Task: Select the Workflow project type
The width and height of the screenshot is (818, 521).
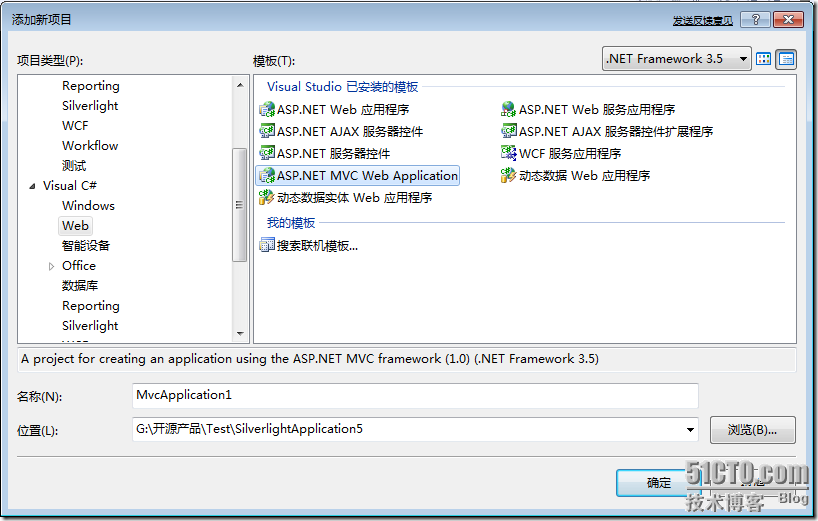Action: [90, 146]
